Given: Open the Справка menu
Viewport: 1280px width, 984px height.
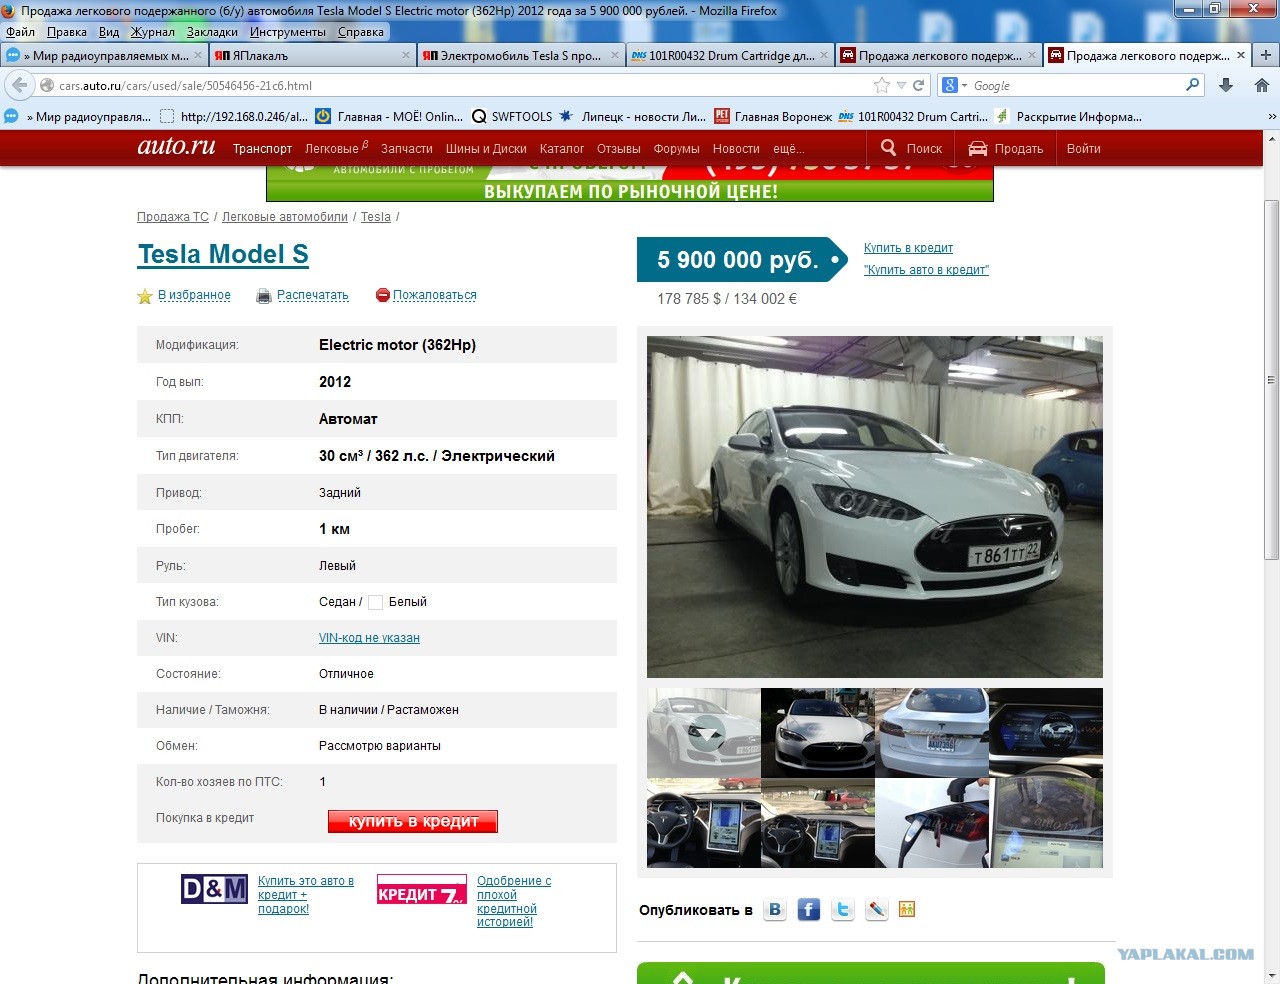Looking at the screenshot, I should 361,32.
